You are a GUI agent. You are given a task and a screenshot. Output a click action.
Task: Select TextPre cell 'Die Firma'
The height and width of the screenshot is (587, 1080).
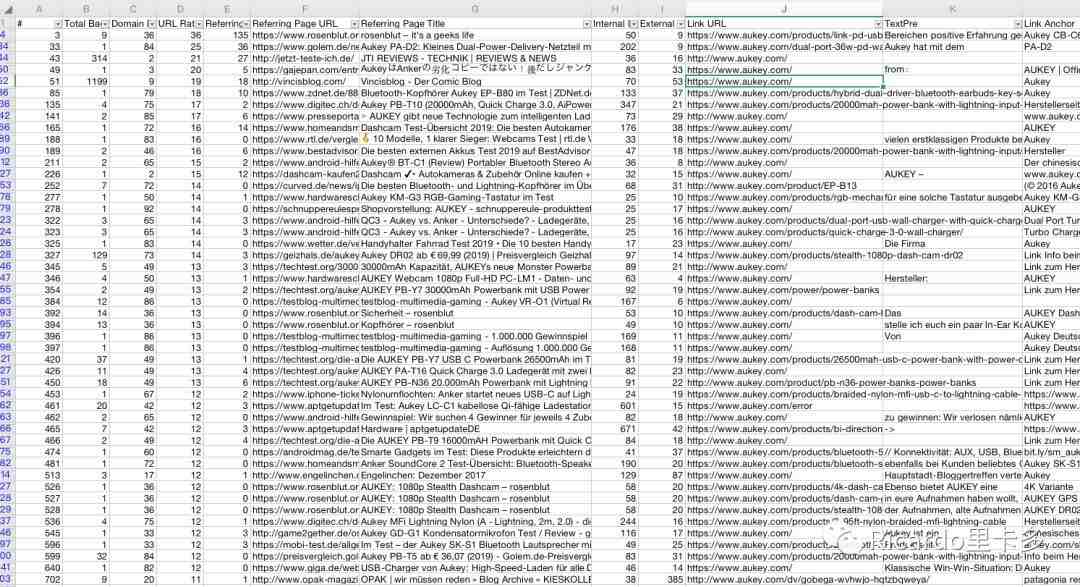point(953,244)
